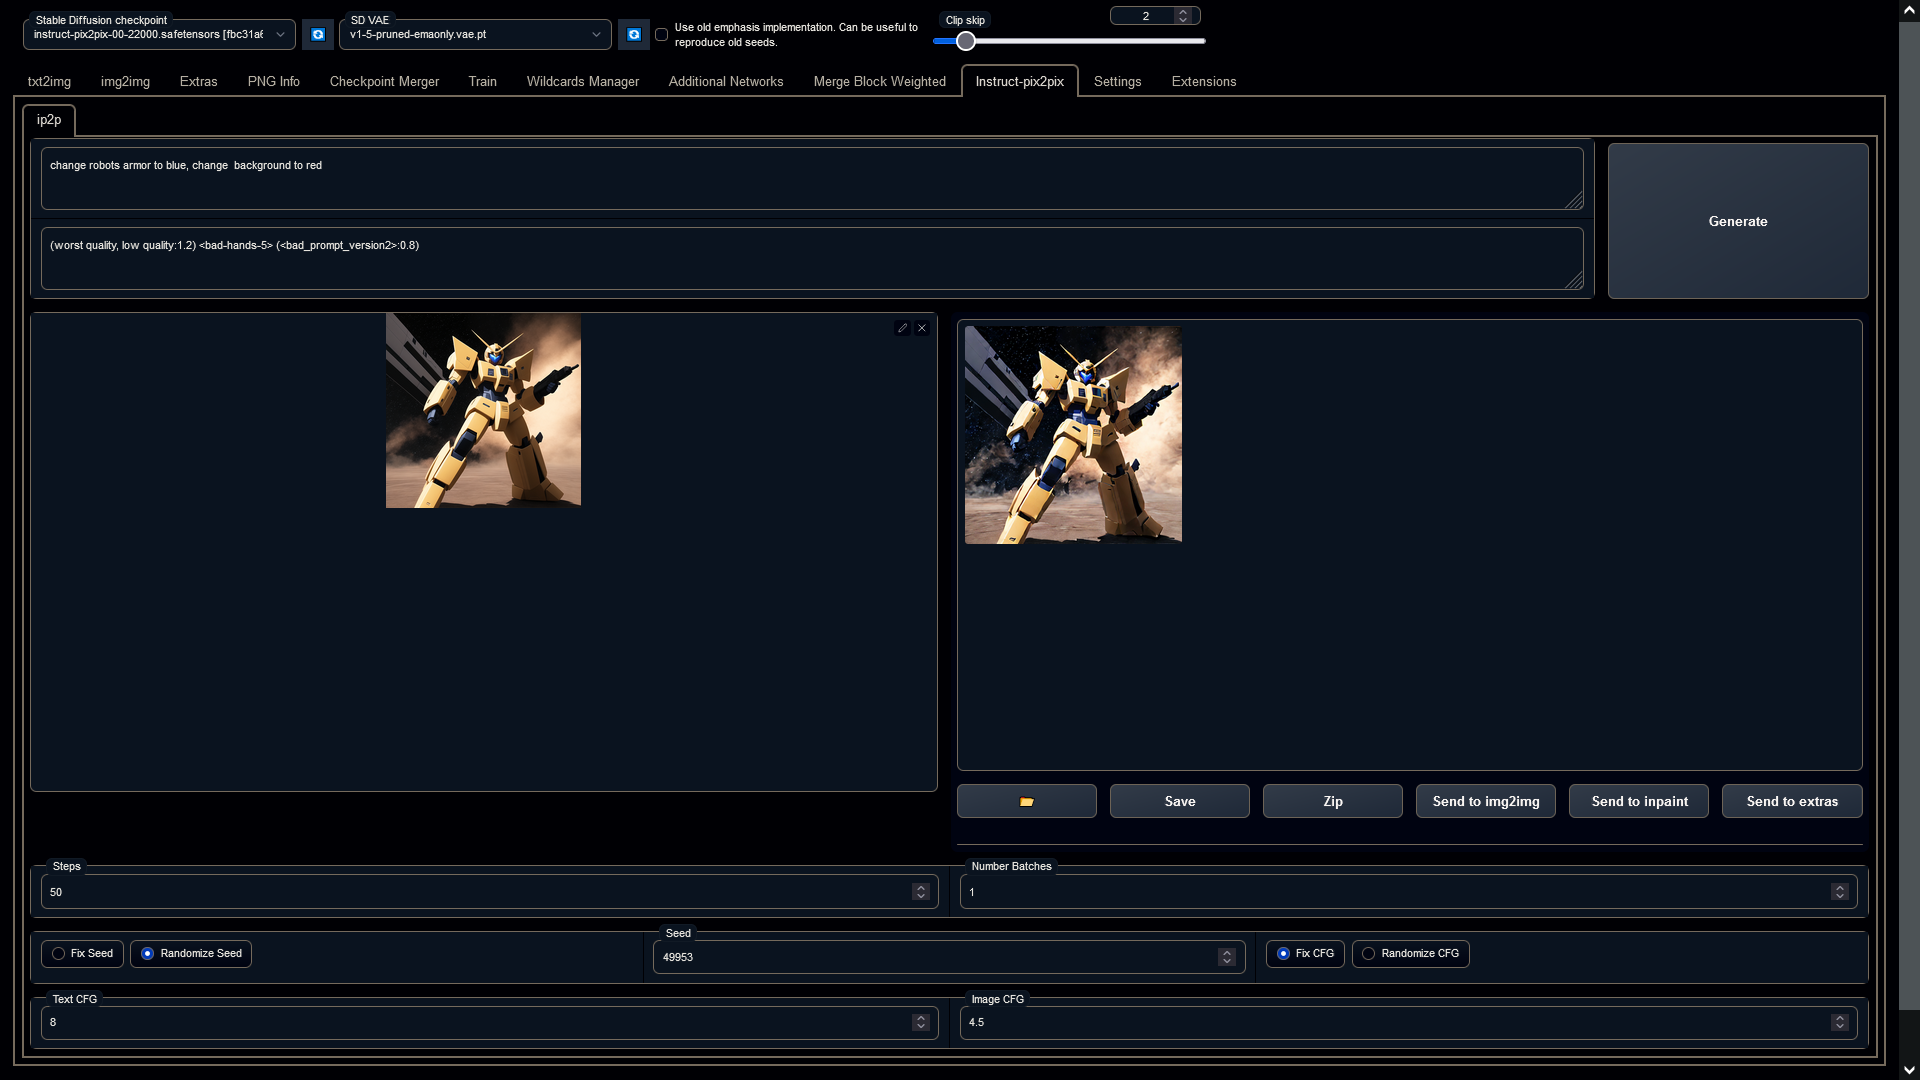Image resolution: width=1920 pixels, height=1080 pixels.
Task: Click the Clip skip number stepper
Action: tap(1183, 16)
